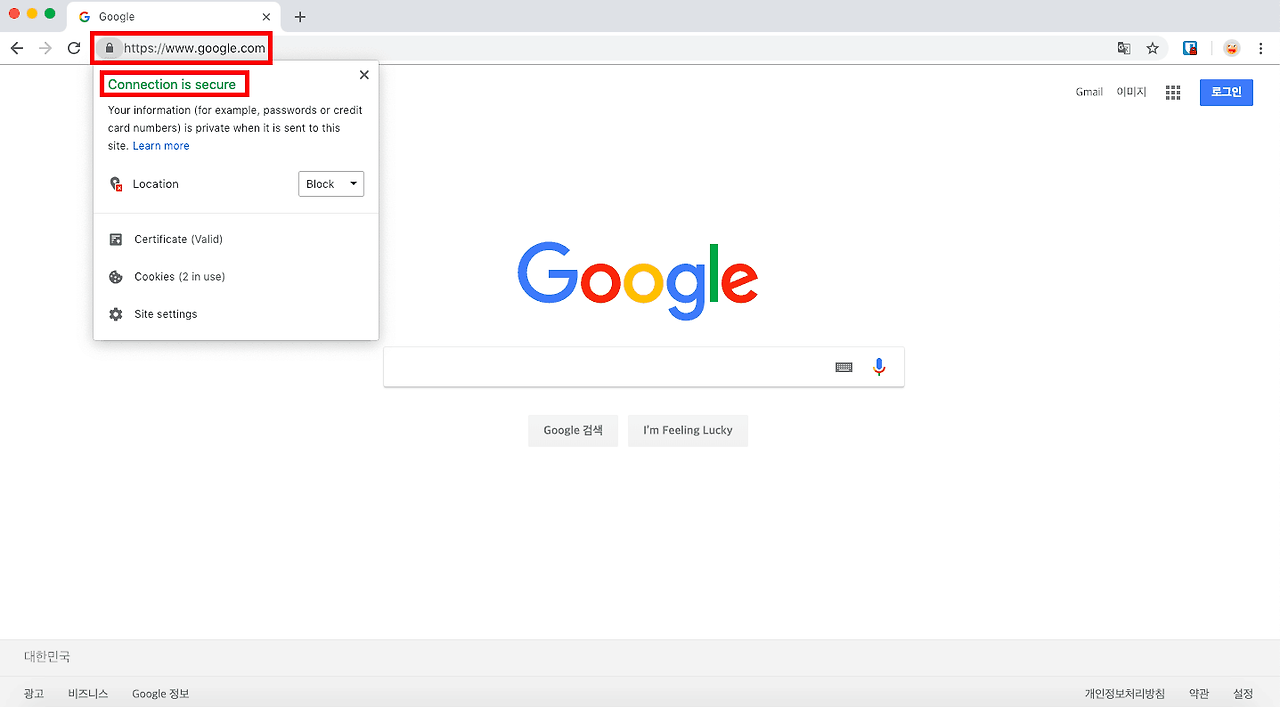Open the on-screen keyboard icon in search bar
The image size is (1280, 707).
tap(843, 366)
